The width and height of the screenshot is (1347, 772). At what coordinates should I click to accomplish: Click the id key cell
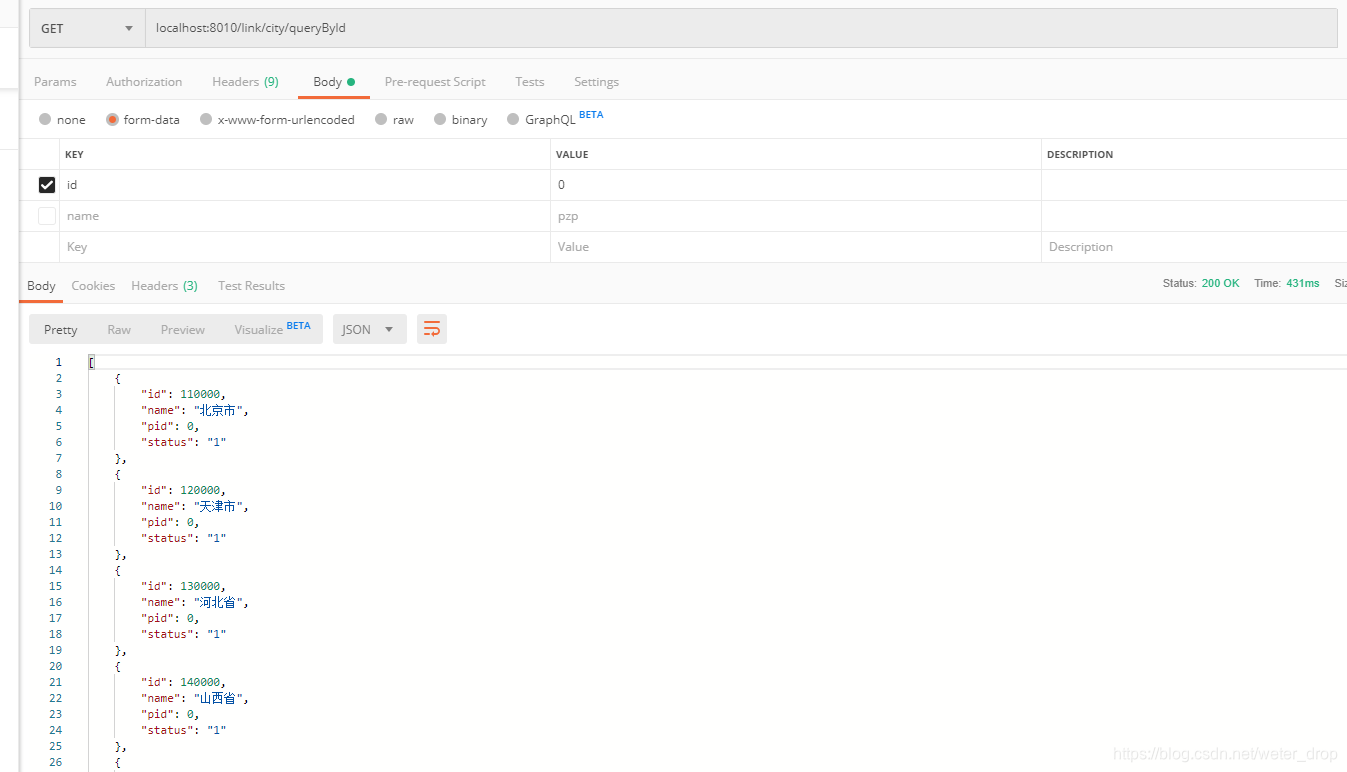[305, 185]
